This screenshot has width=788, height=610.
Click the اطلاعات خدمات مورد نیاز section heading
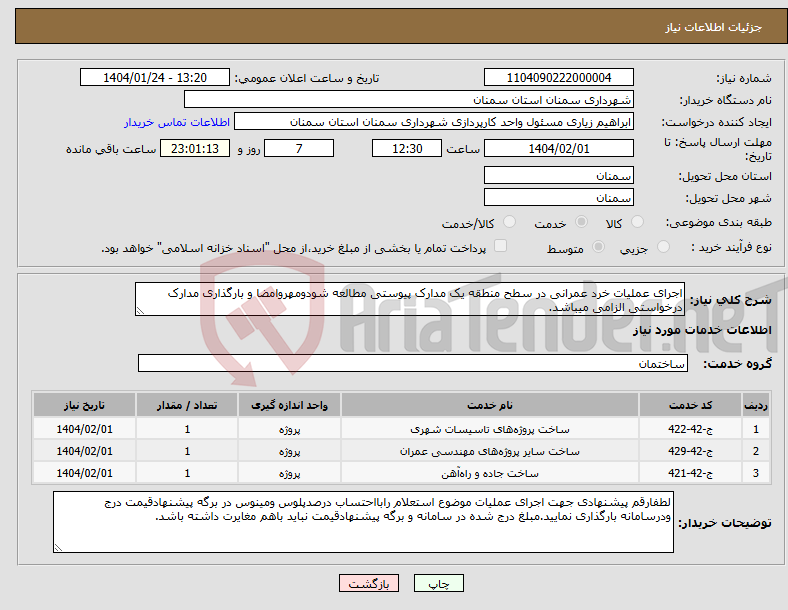tap(702, 330)
